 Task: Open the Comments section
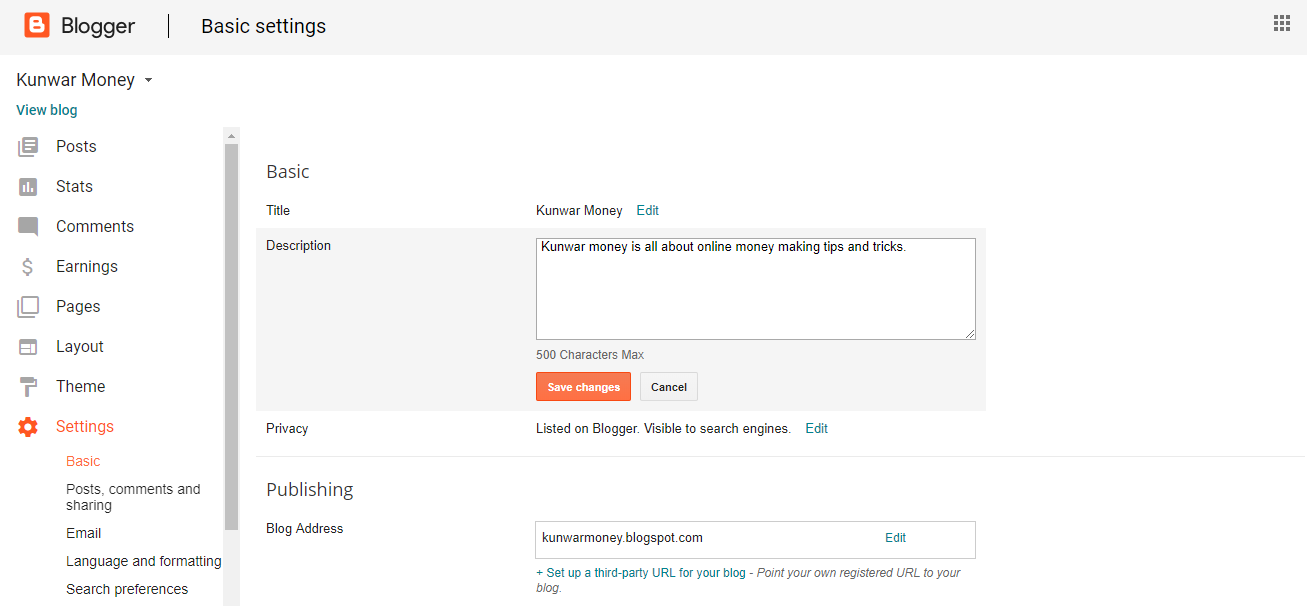(x=95, y=226)
